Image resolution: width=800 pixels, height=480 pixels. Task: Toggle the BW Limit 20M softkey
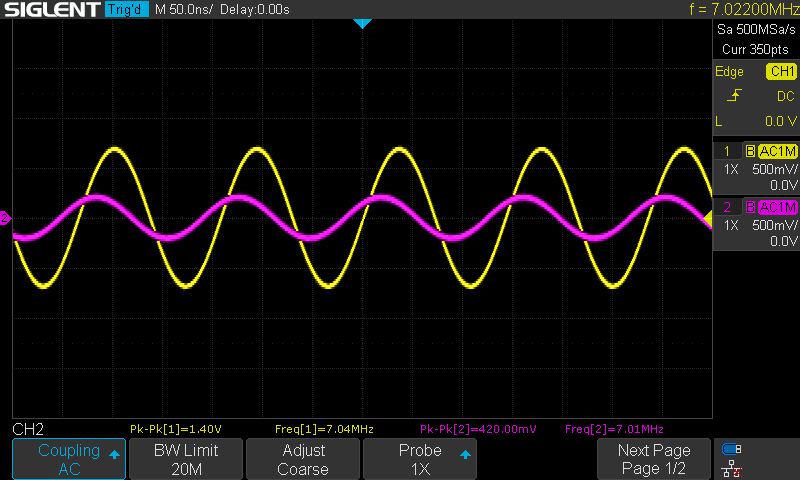pos(186,459)
